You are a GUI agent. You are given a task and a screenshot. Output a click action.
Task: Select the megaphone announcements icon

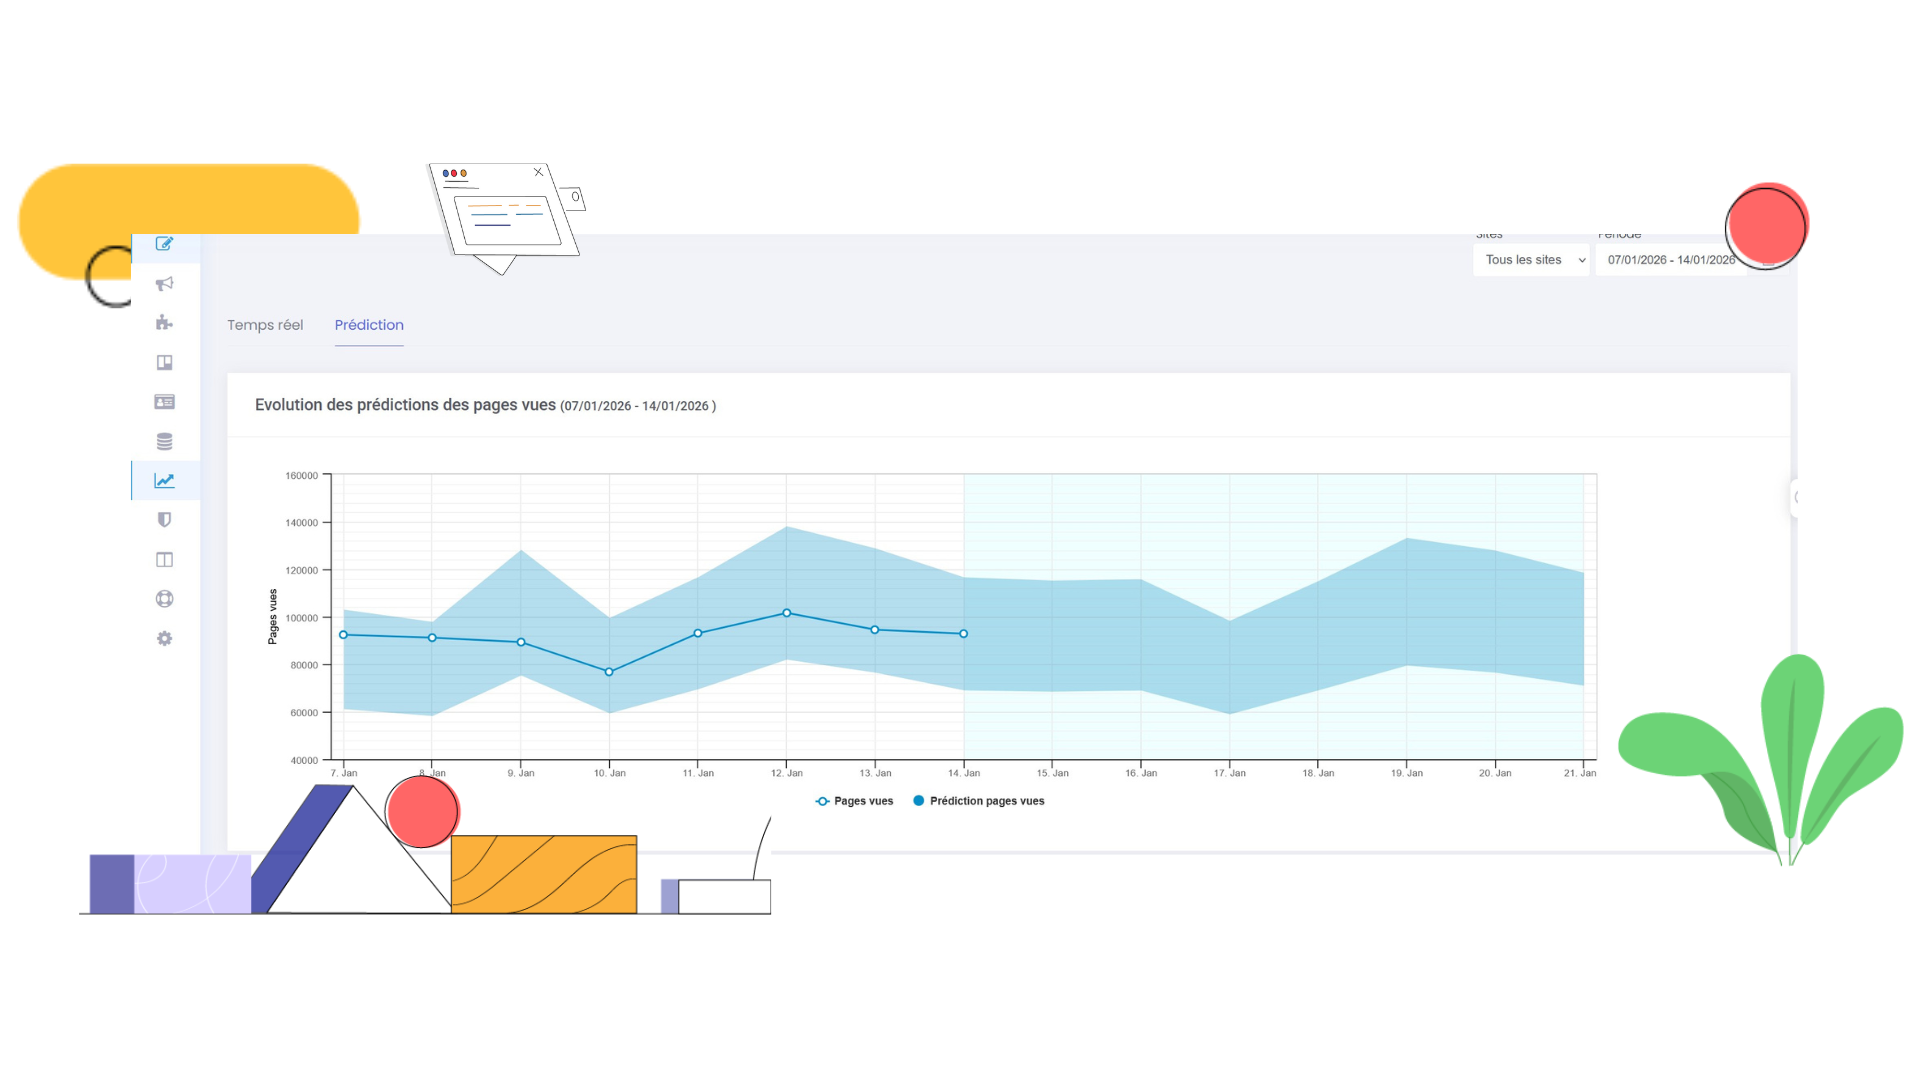[x=164, y=284]
